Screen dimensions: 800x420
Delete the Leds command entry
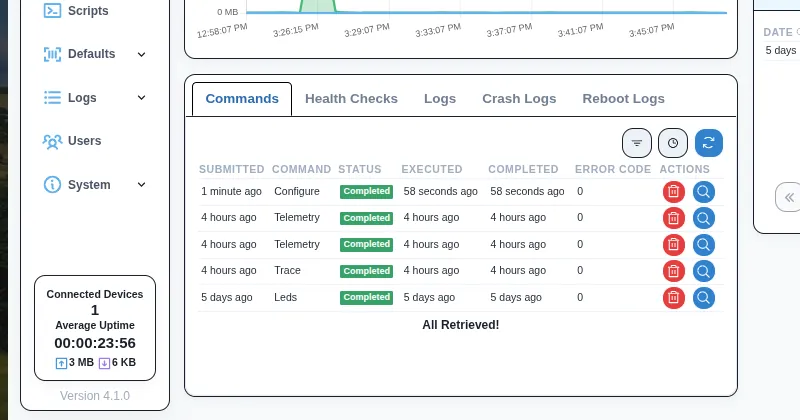(x=674, y=297)
